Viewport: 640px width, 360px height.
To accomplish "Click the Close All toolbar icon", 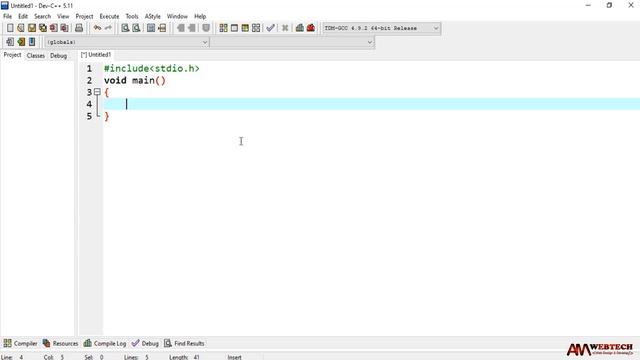I will point(64,28).
